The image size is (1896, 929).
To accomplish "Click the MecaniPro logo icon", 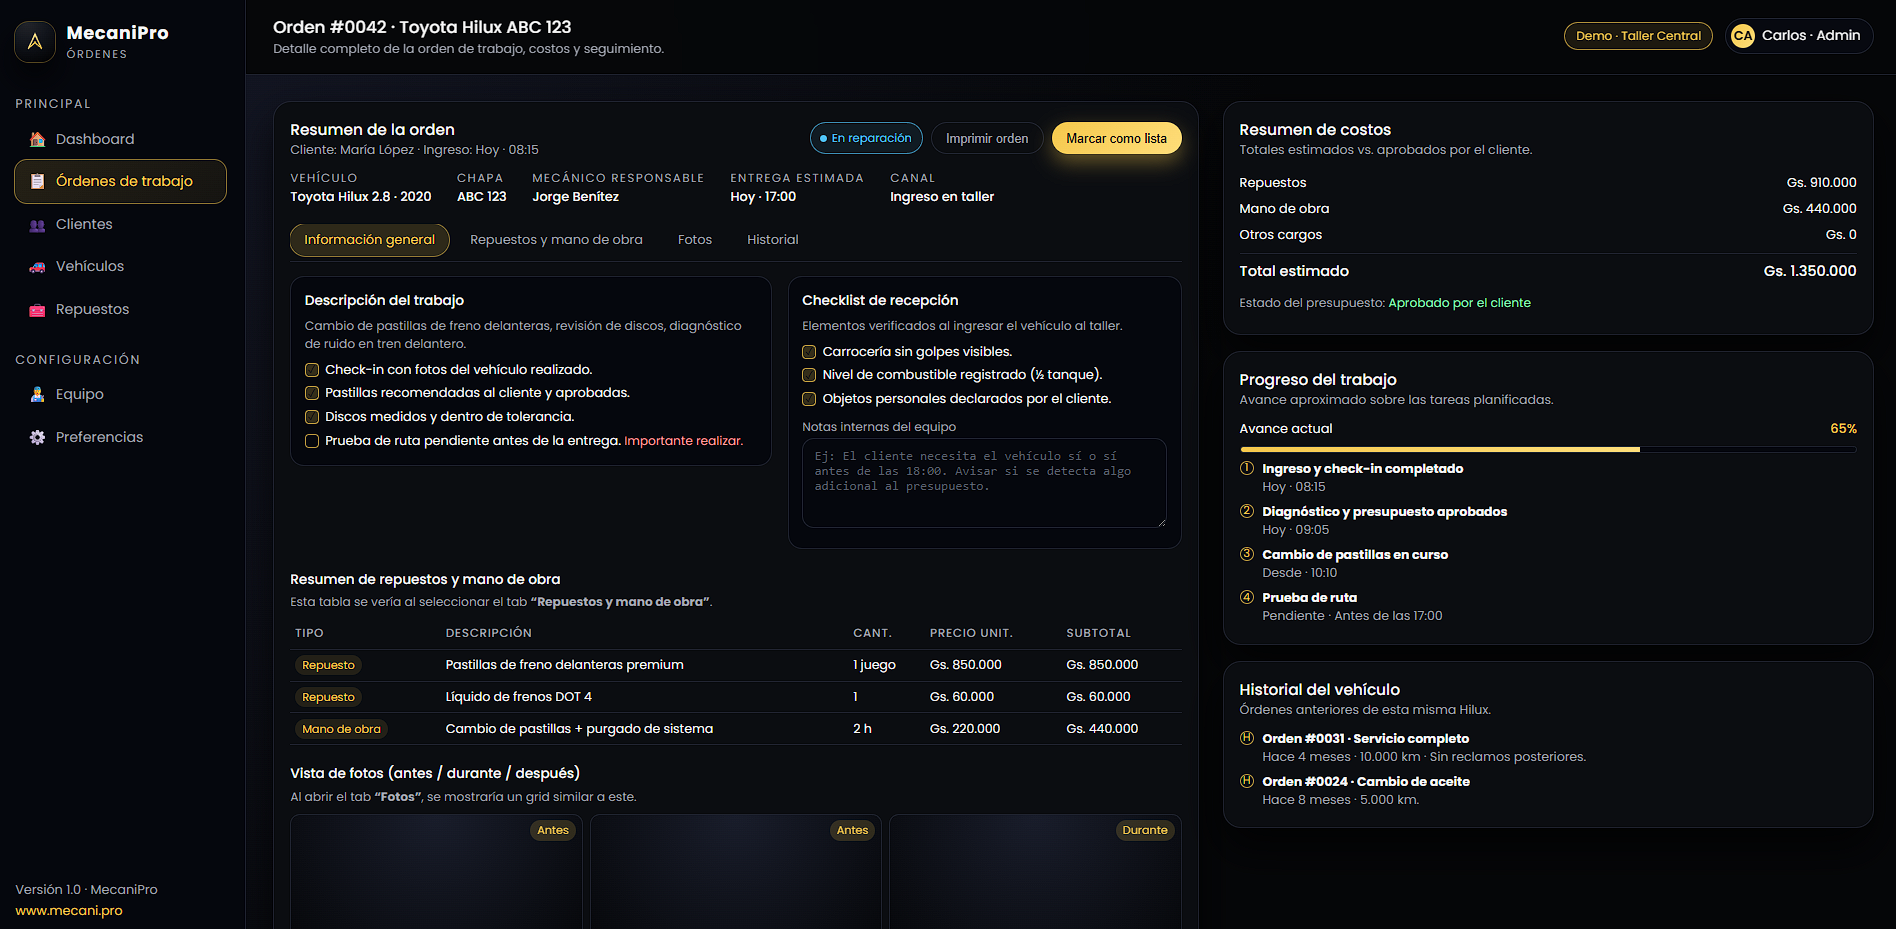I will (35, 42).
